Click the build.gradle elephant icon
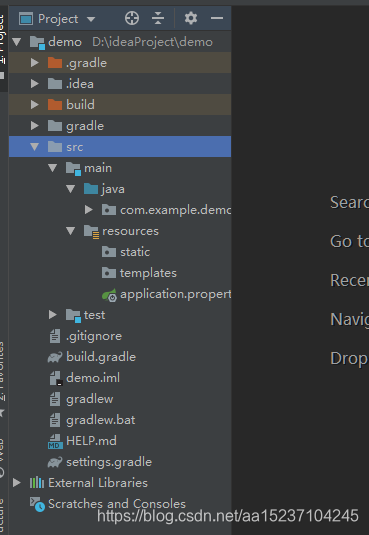This screenshot has width=369, height=535. (55, 357)
